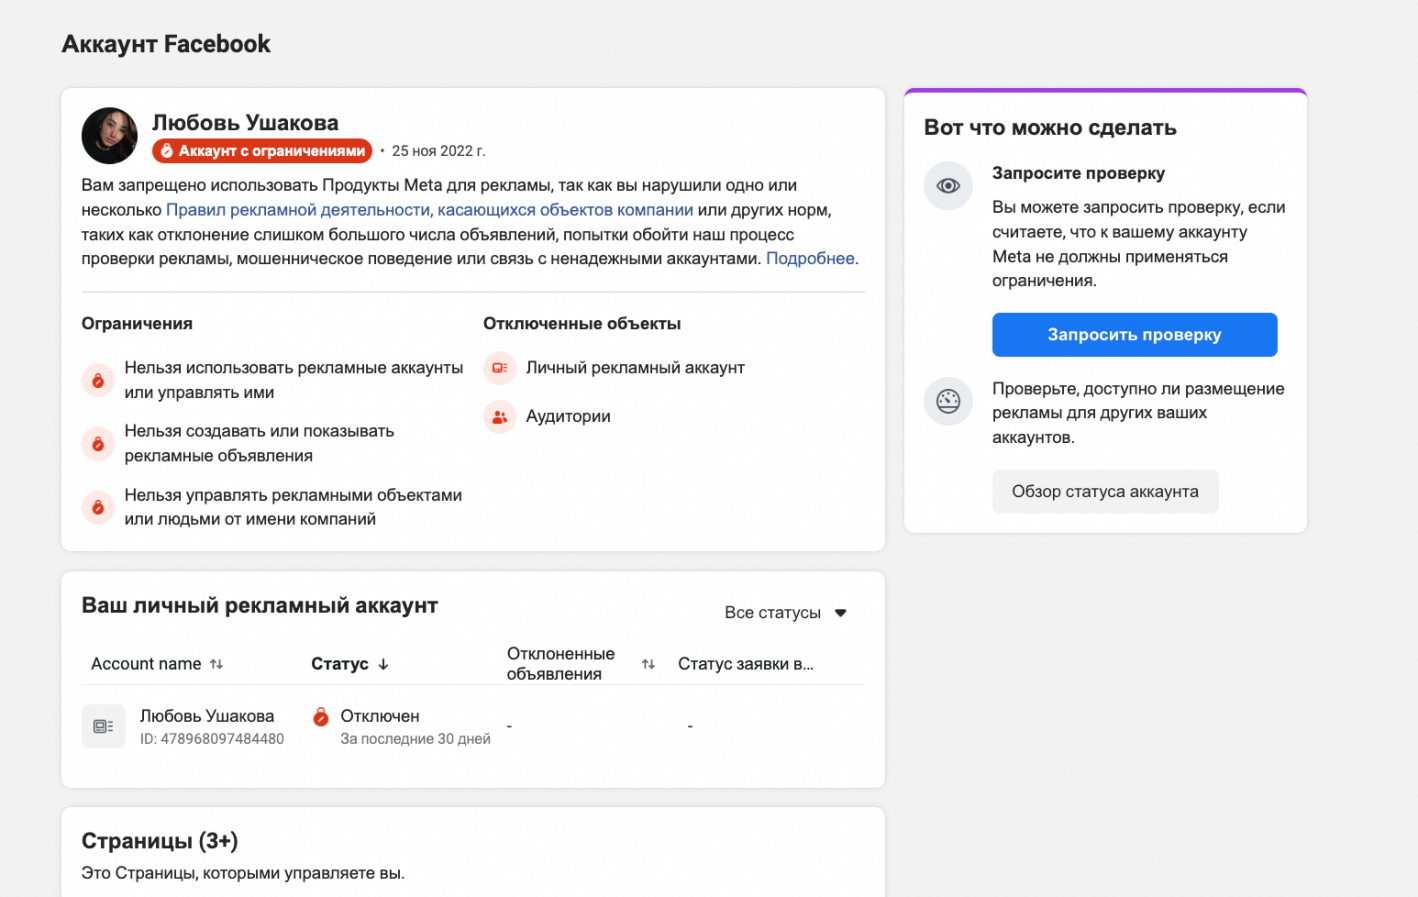This screenshot has height=897, width=1418.
Task: Click Любовь Ушакова profile avatar photo
Action: point(109,136)
